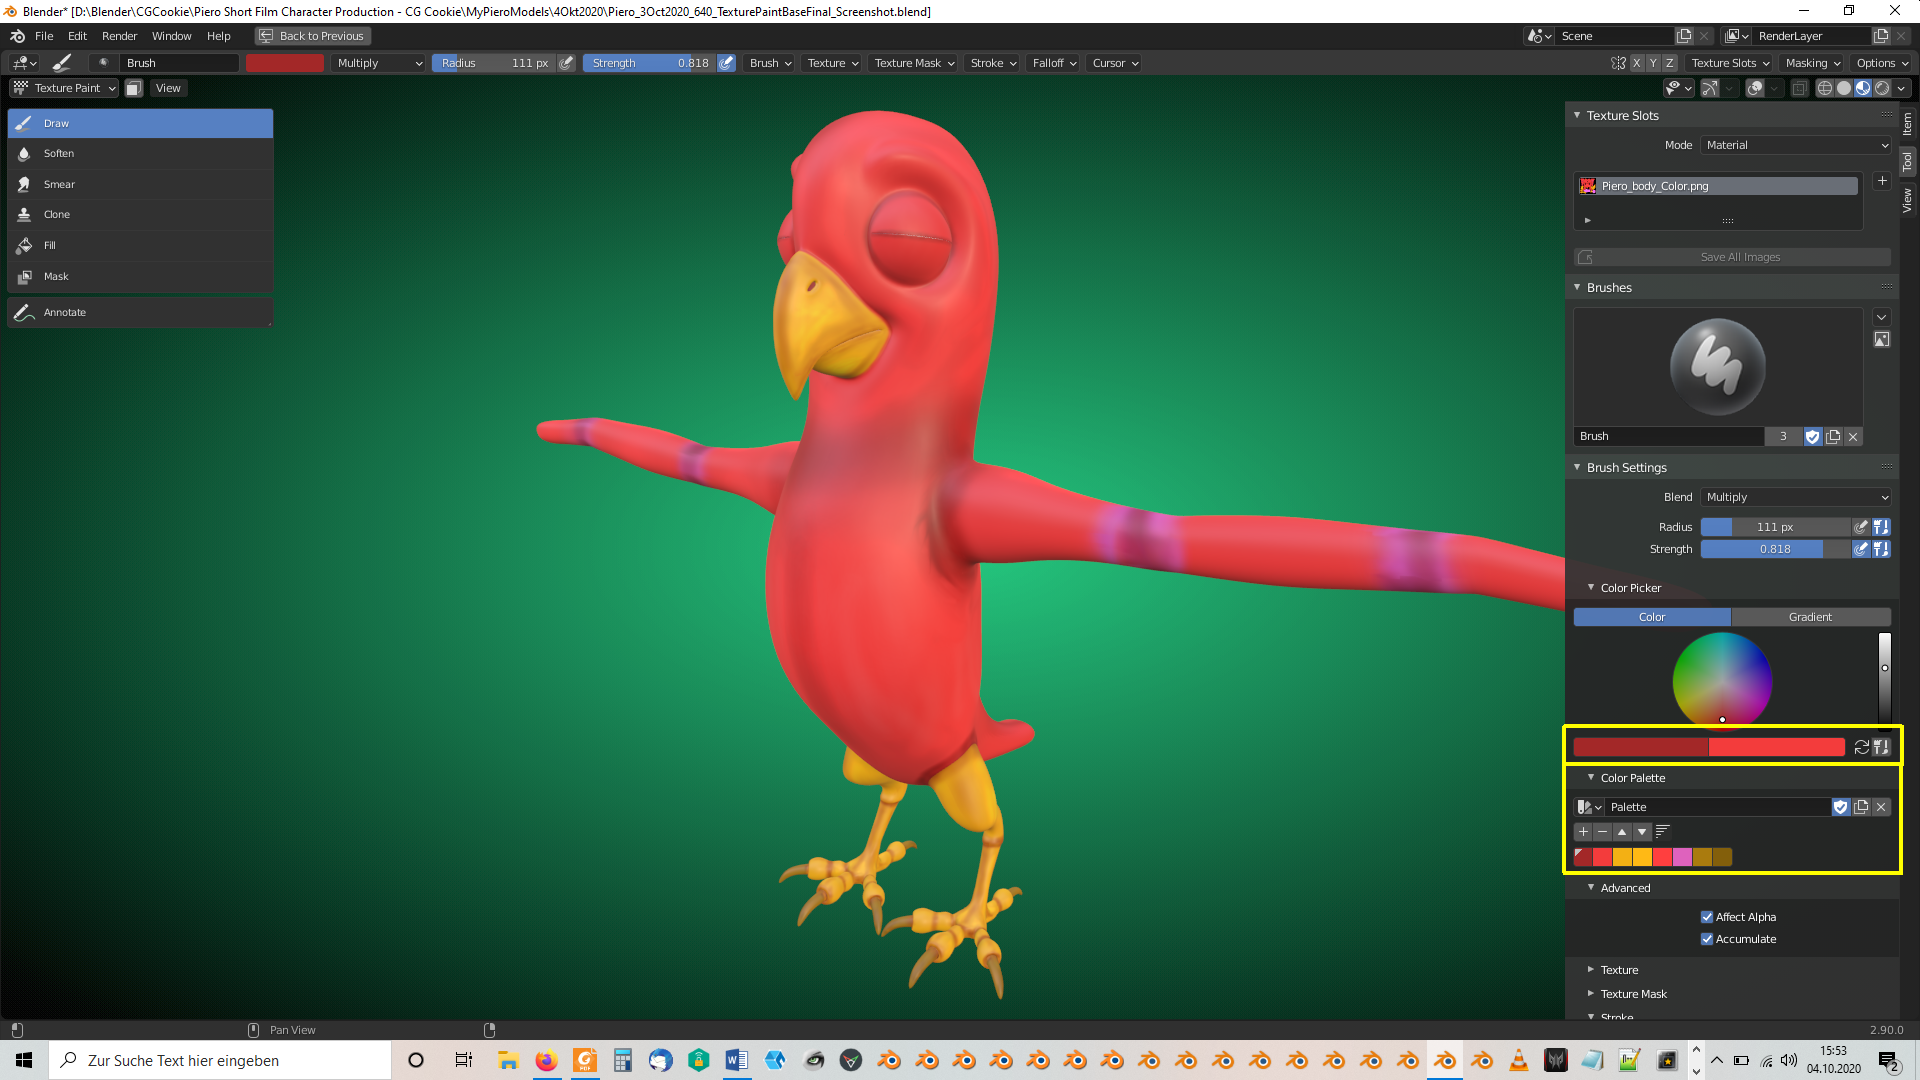Click the Save All Images button
The width and height of the screenshot is (1920, 1080).
click(x=1740, y=257)
